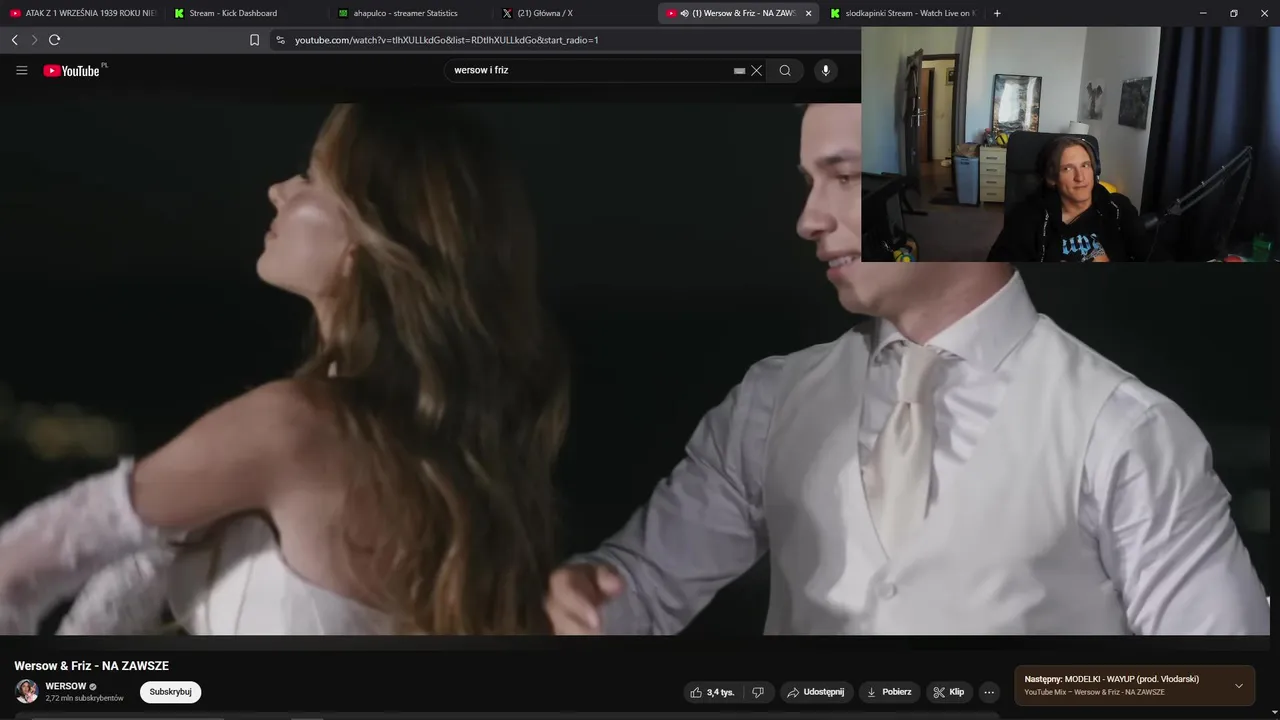
Task: Dislike the video with thumbs-down
Action: [758, 692]
